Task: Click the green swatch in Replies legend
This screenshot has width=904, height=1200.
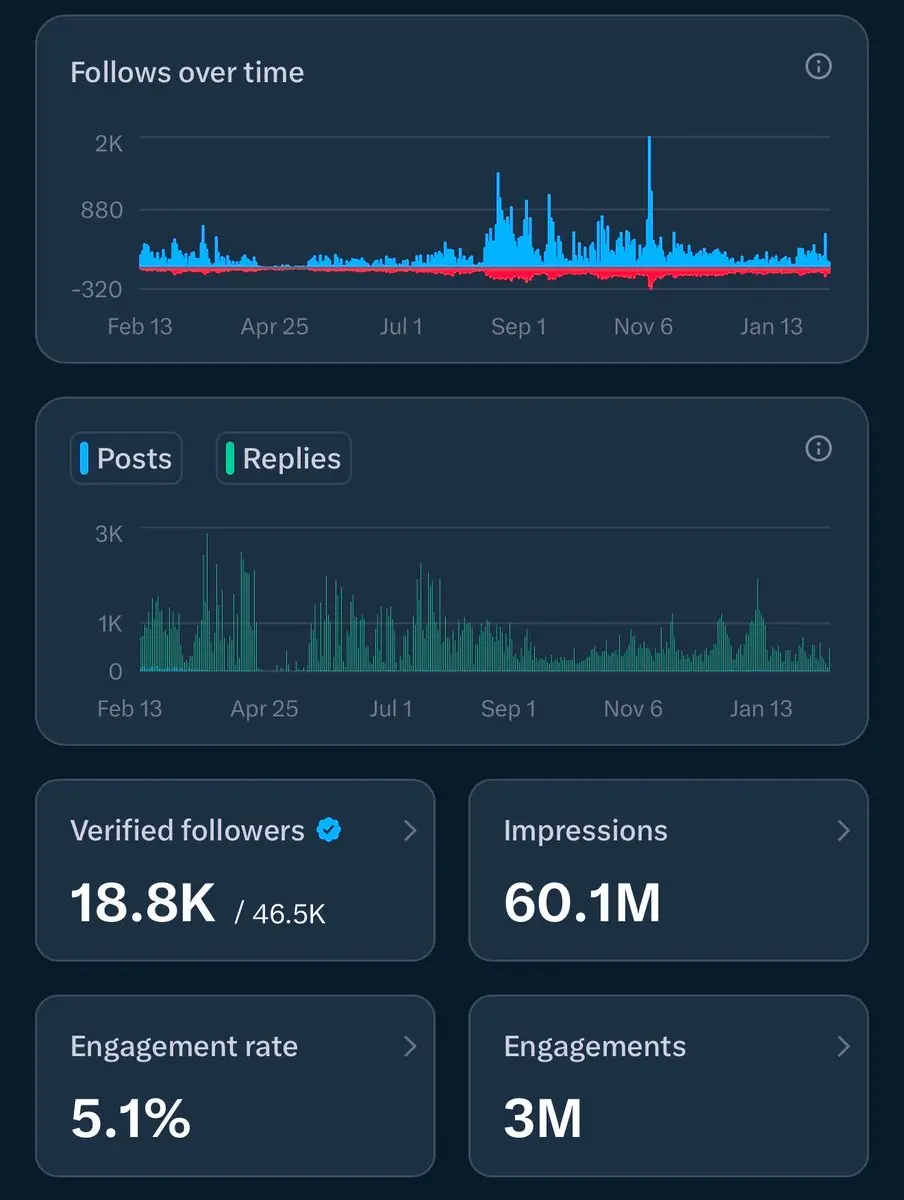Action: 230,458
